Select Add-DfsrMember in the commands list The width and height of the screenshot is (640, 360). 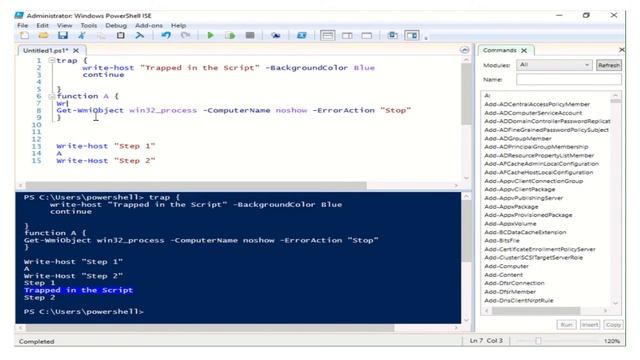[510, 292]
